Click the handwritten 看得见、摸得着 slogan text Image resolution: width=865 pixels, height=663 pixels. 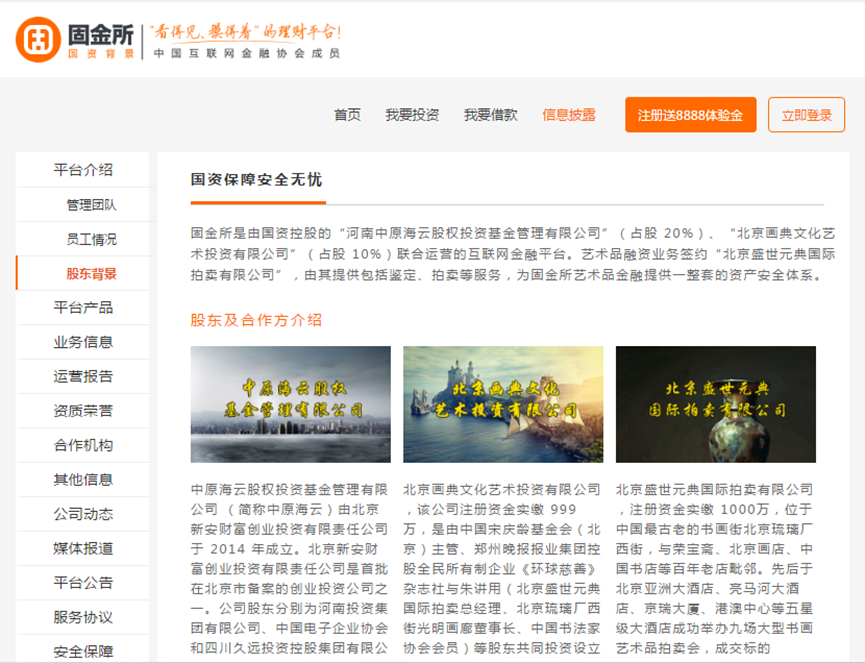tap(247, 32)
